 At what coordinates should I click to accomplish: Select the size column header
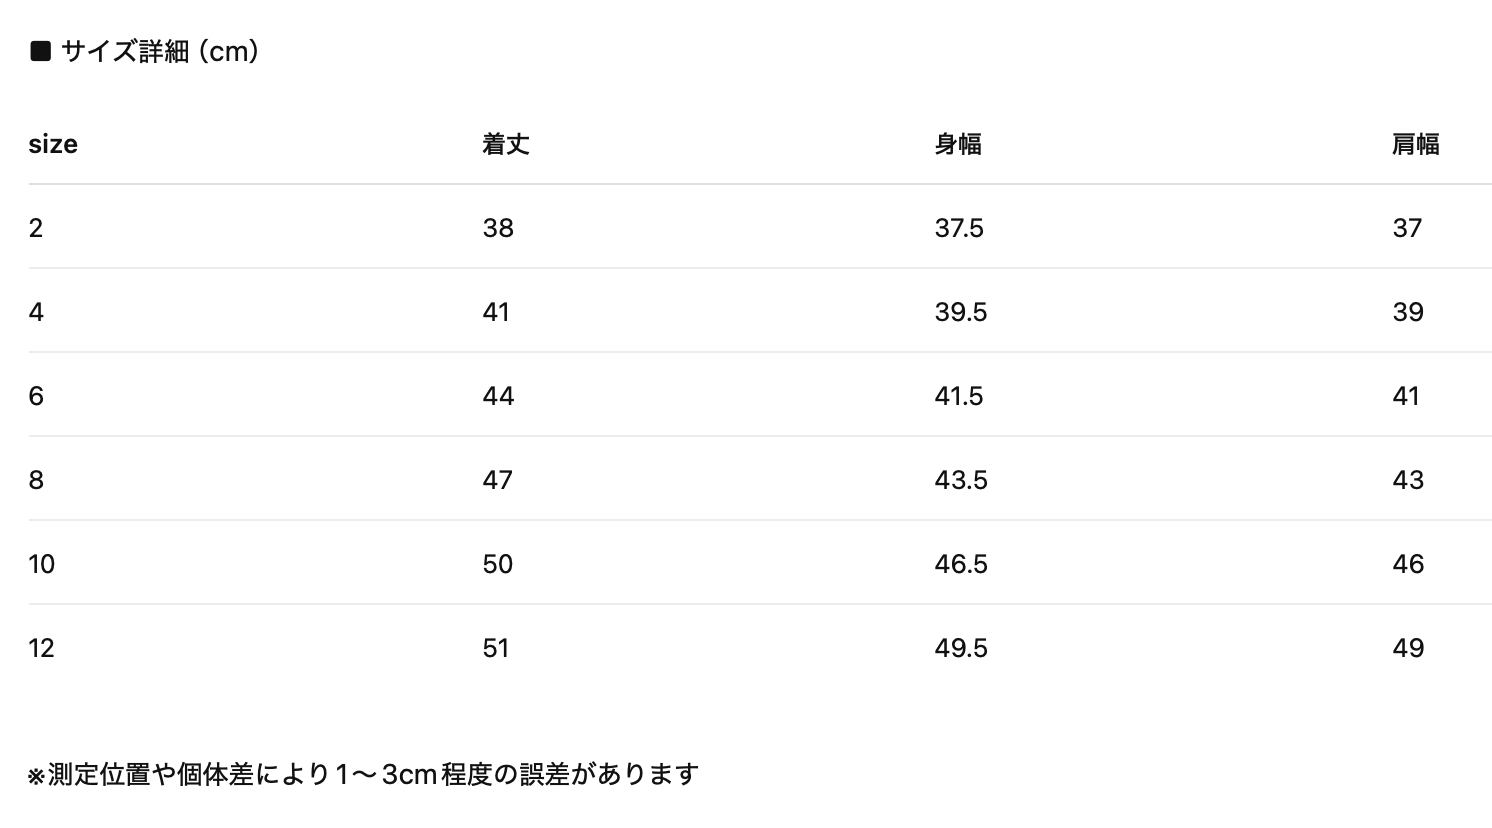coord(53,144)
